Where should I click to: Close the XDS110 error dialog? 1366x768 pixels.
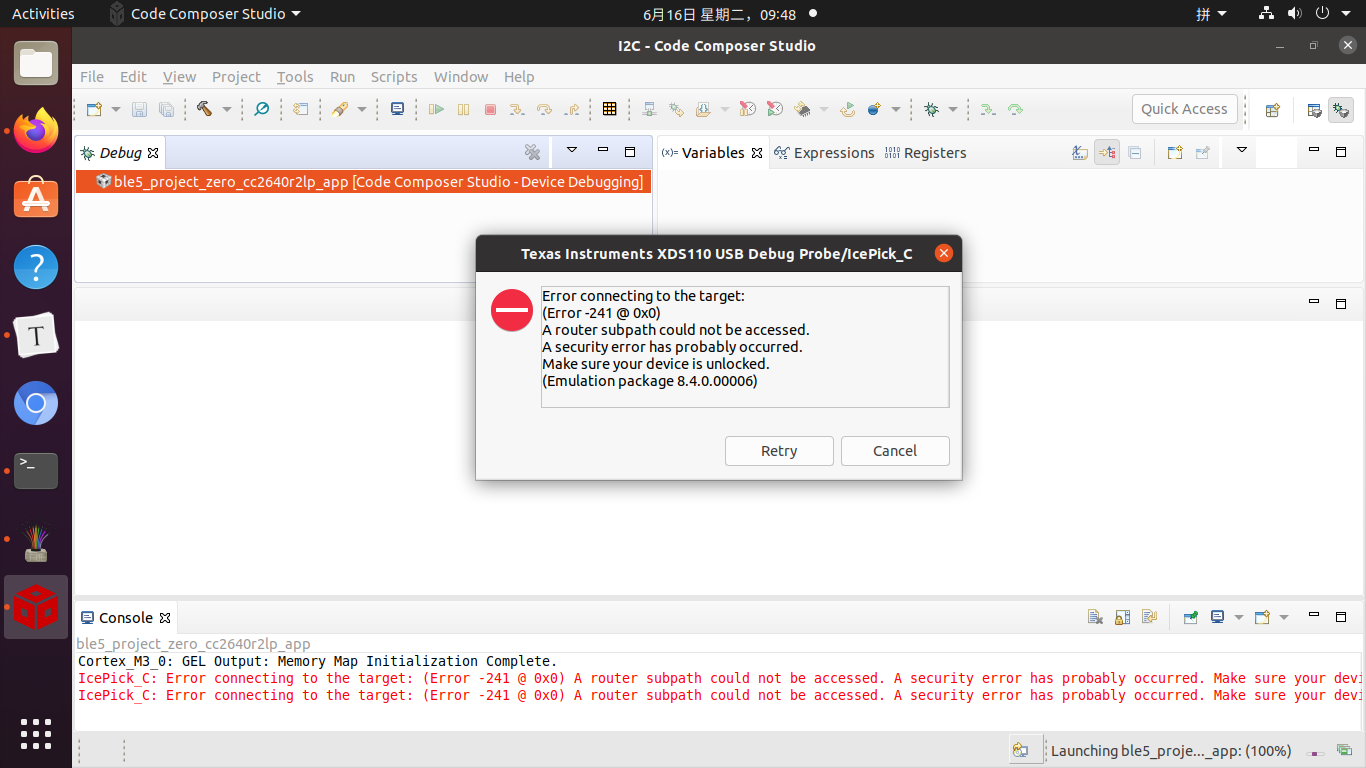click(x=943, y=254)
